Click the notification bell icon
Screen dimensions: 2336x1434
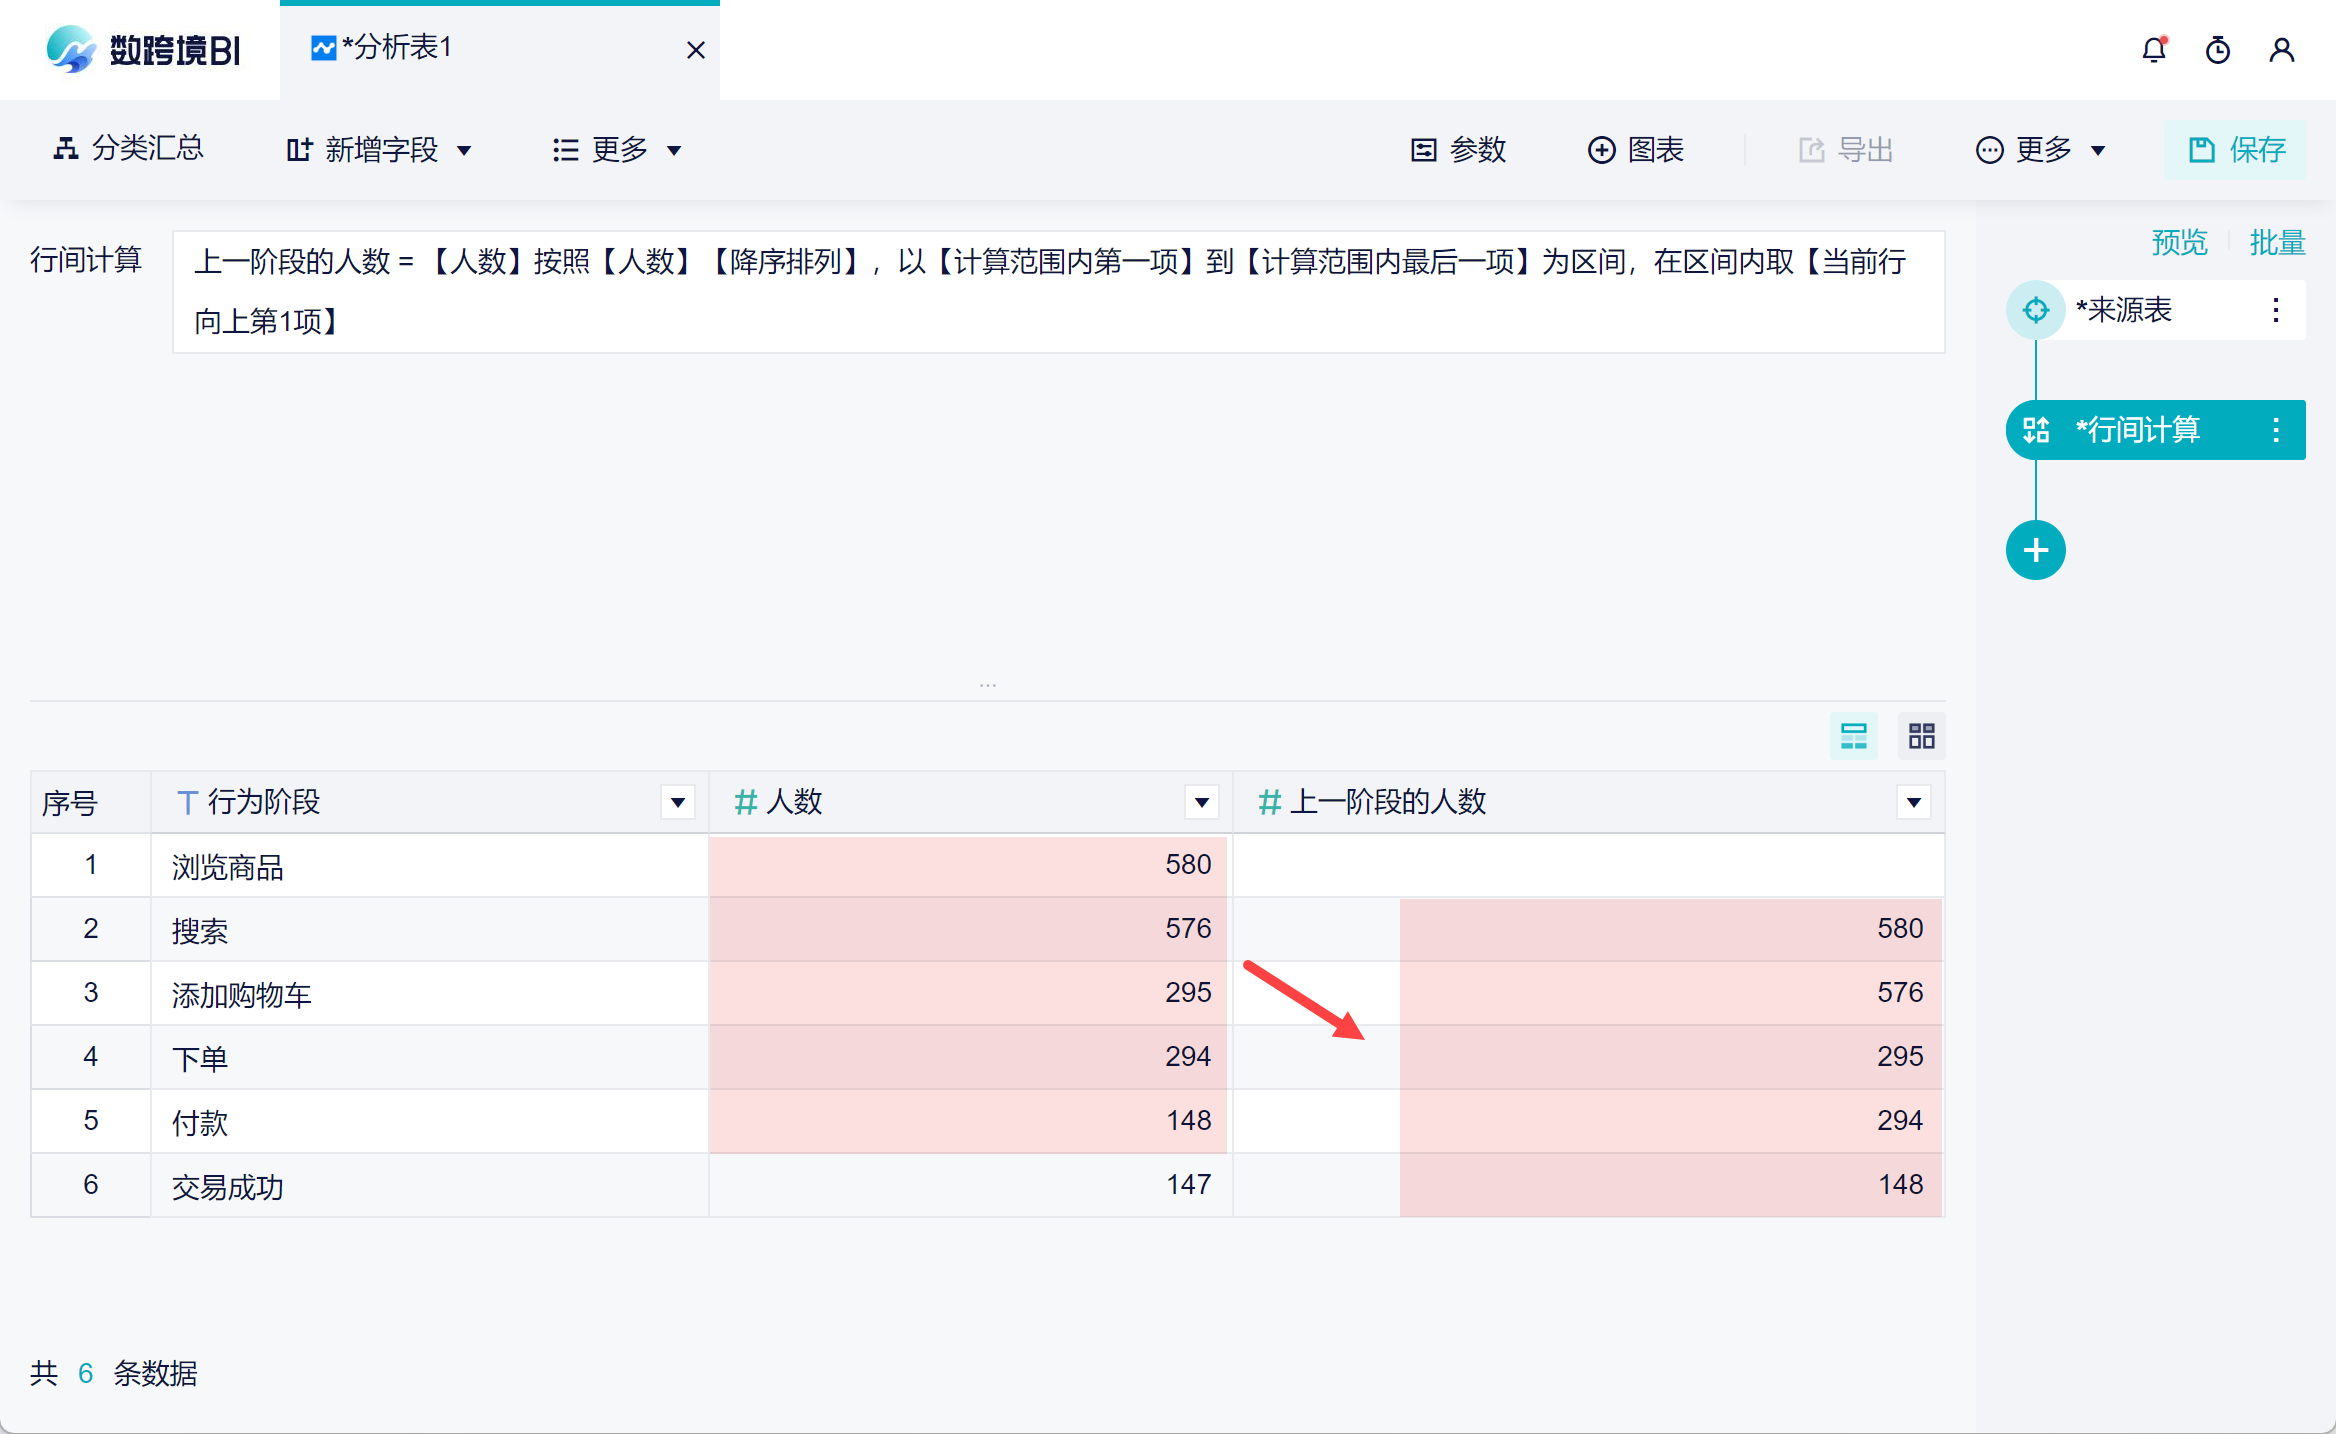(2154, 50)
